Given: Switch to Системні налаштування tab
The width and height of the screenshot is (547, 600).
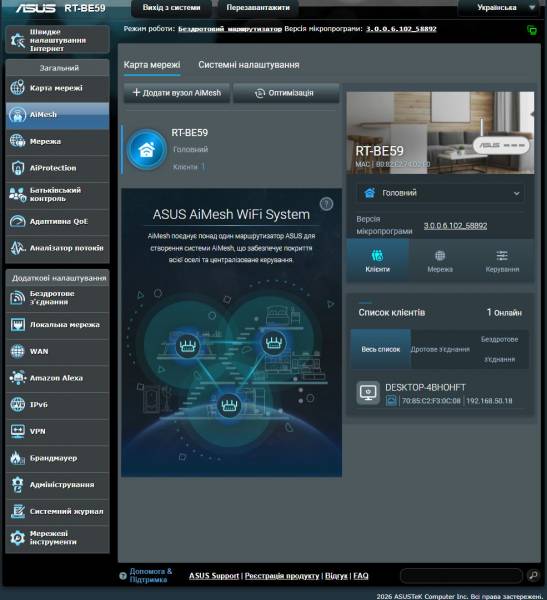Looking at the screenshot, I should tap(249, 65).
